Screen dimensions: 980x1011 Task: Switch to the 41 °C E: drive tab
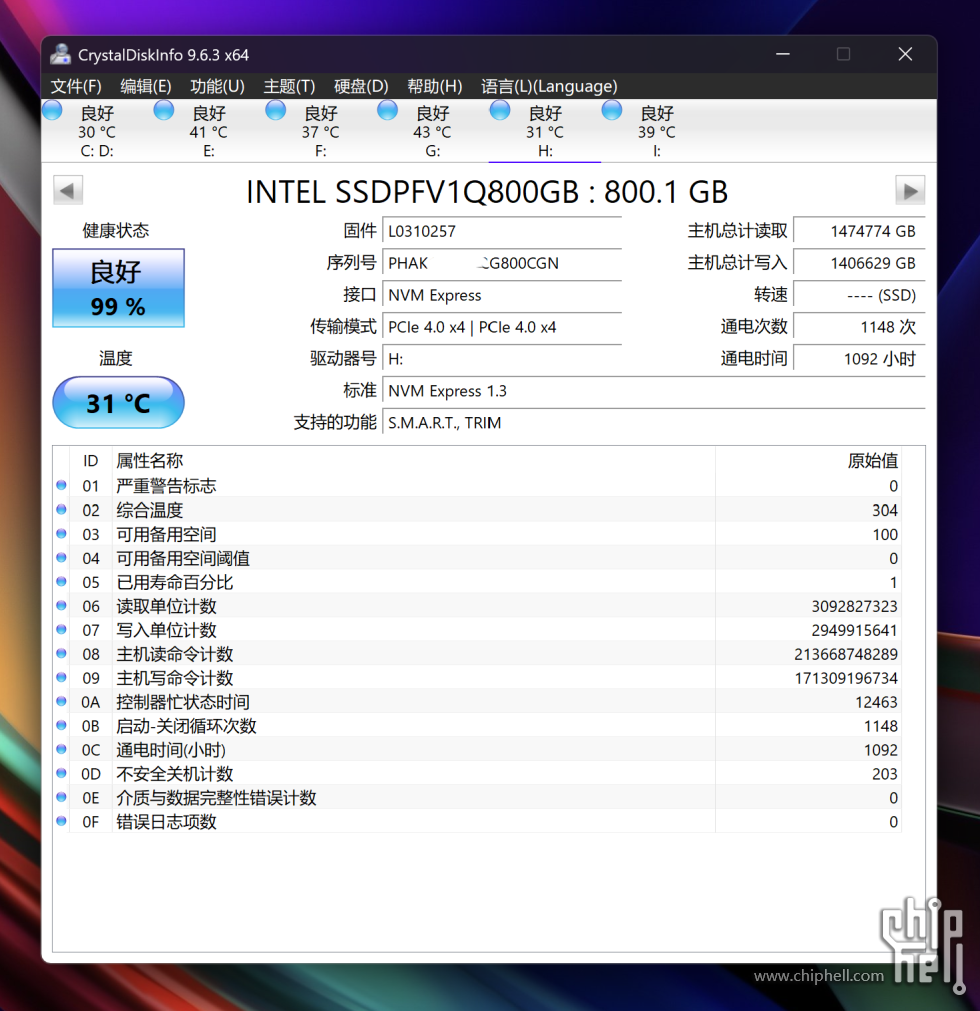coord(209,131)
